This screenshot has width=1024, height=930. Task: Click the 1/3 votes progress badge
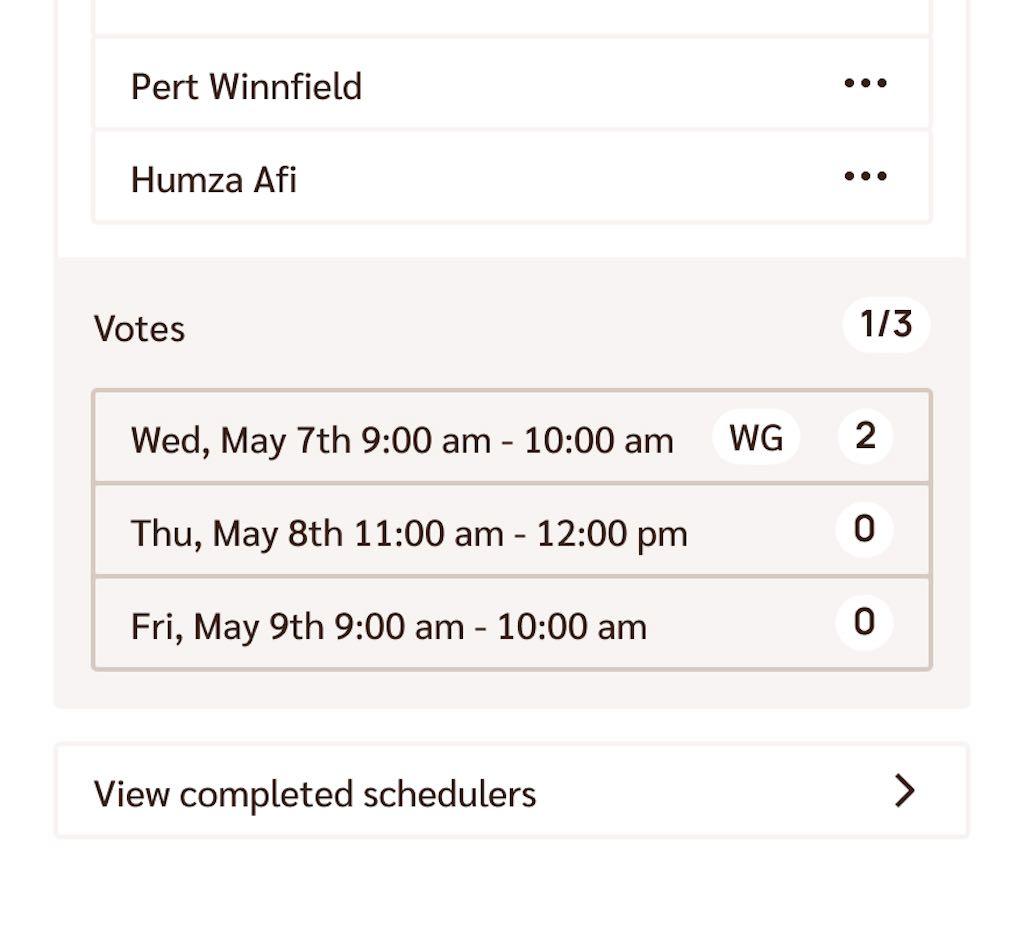coord(886,325)
